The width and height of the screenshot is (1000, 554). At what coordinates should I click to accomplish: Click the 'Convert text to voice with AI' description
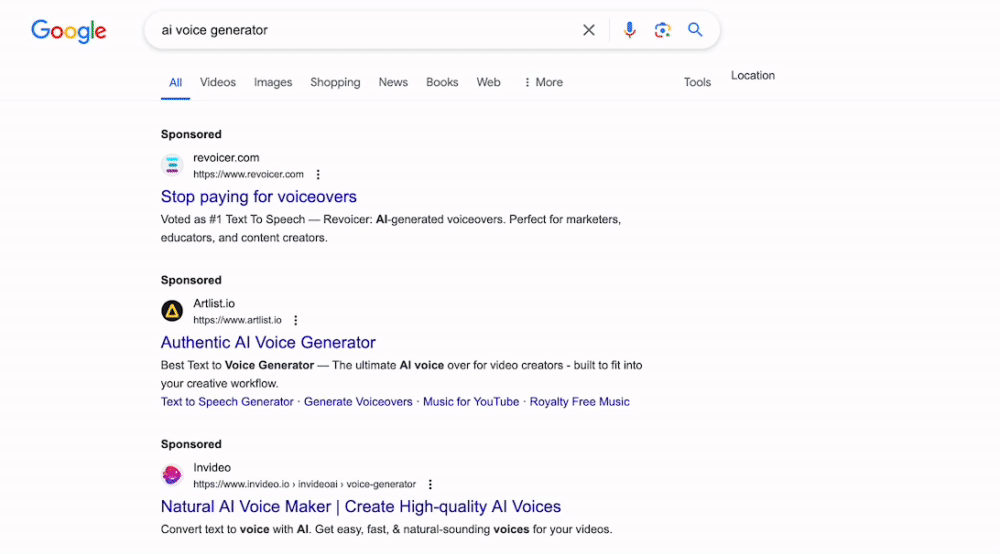(386, 529)
